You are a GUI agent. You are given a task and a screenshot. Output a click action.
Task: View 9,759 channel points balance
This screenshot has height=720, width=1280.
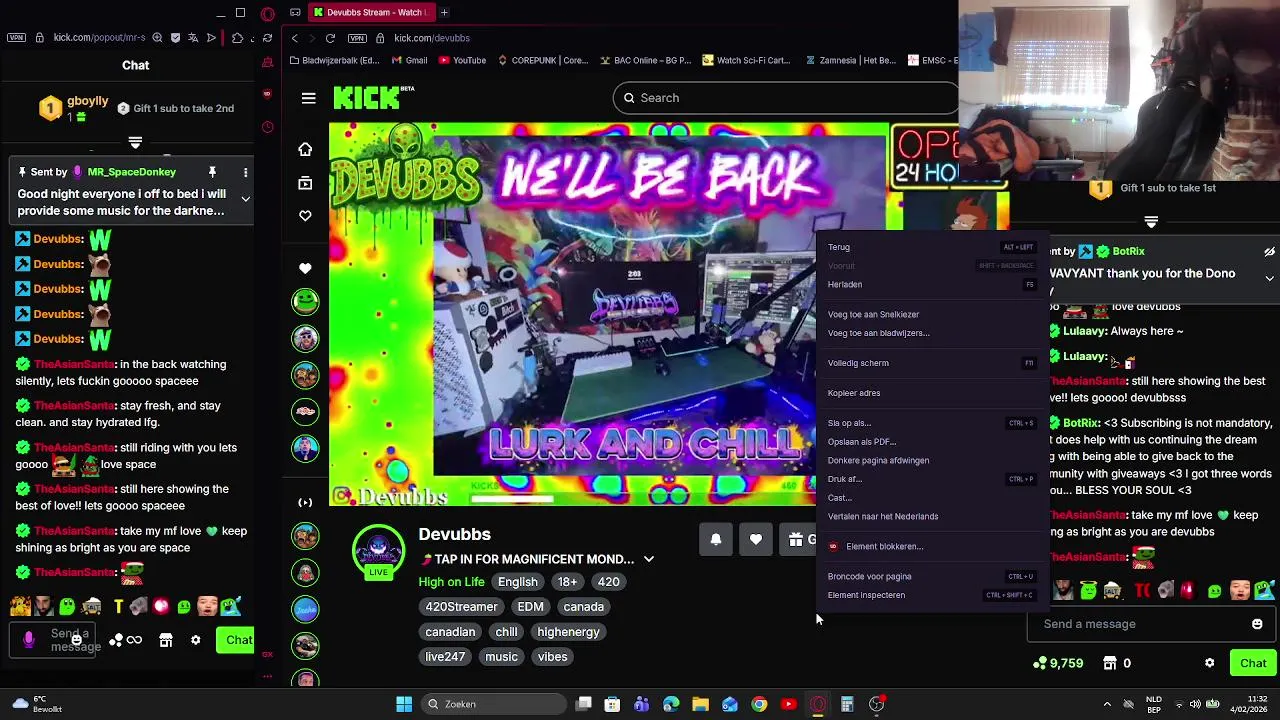pyautogui.click(x=1058, y=663)
